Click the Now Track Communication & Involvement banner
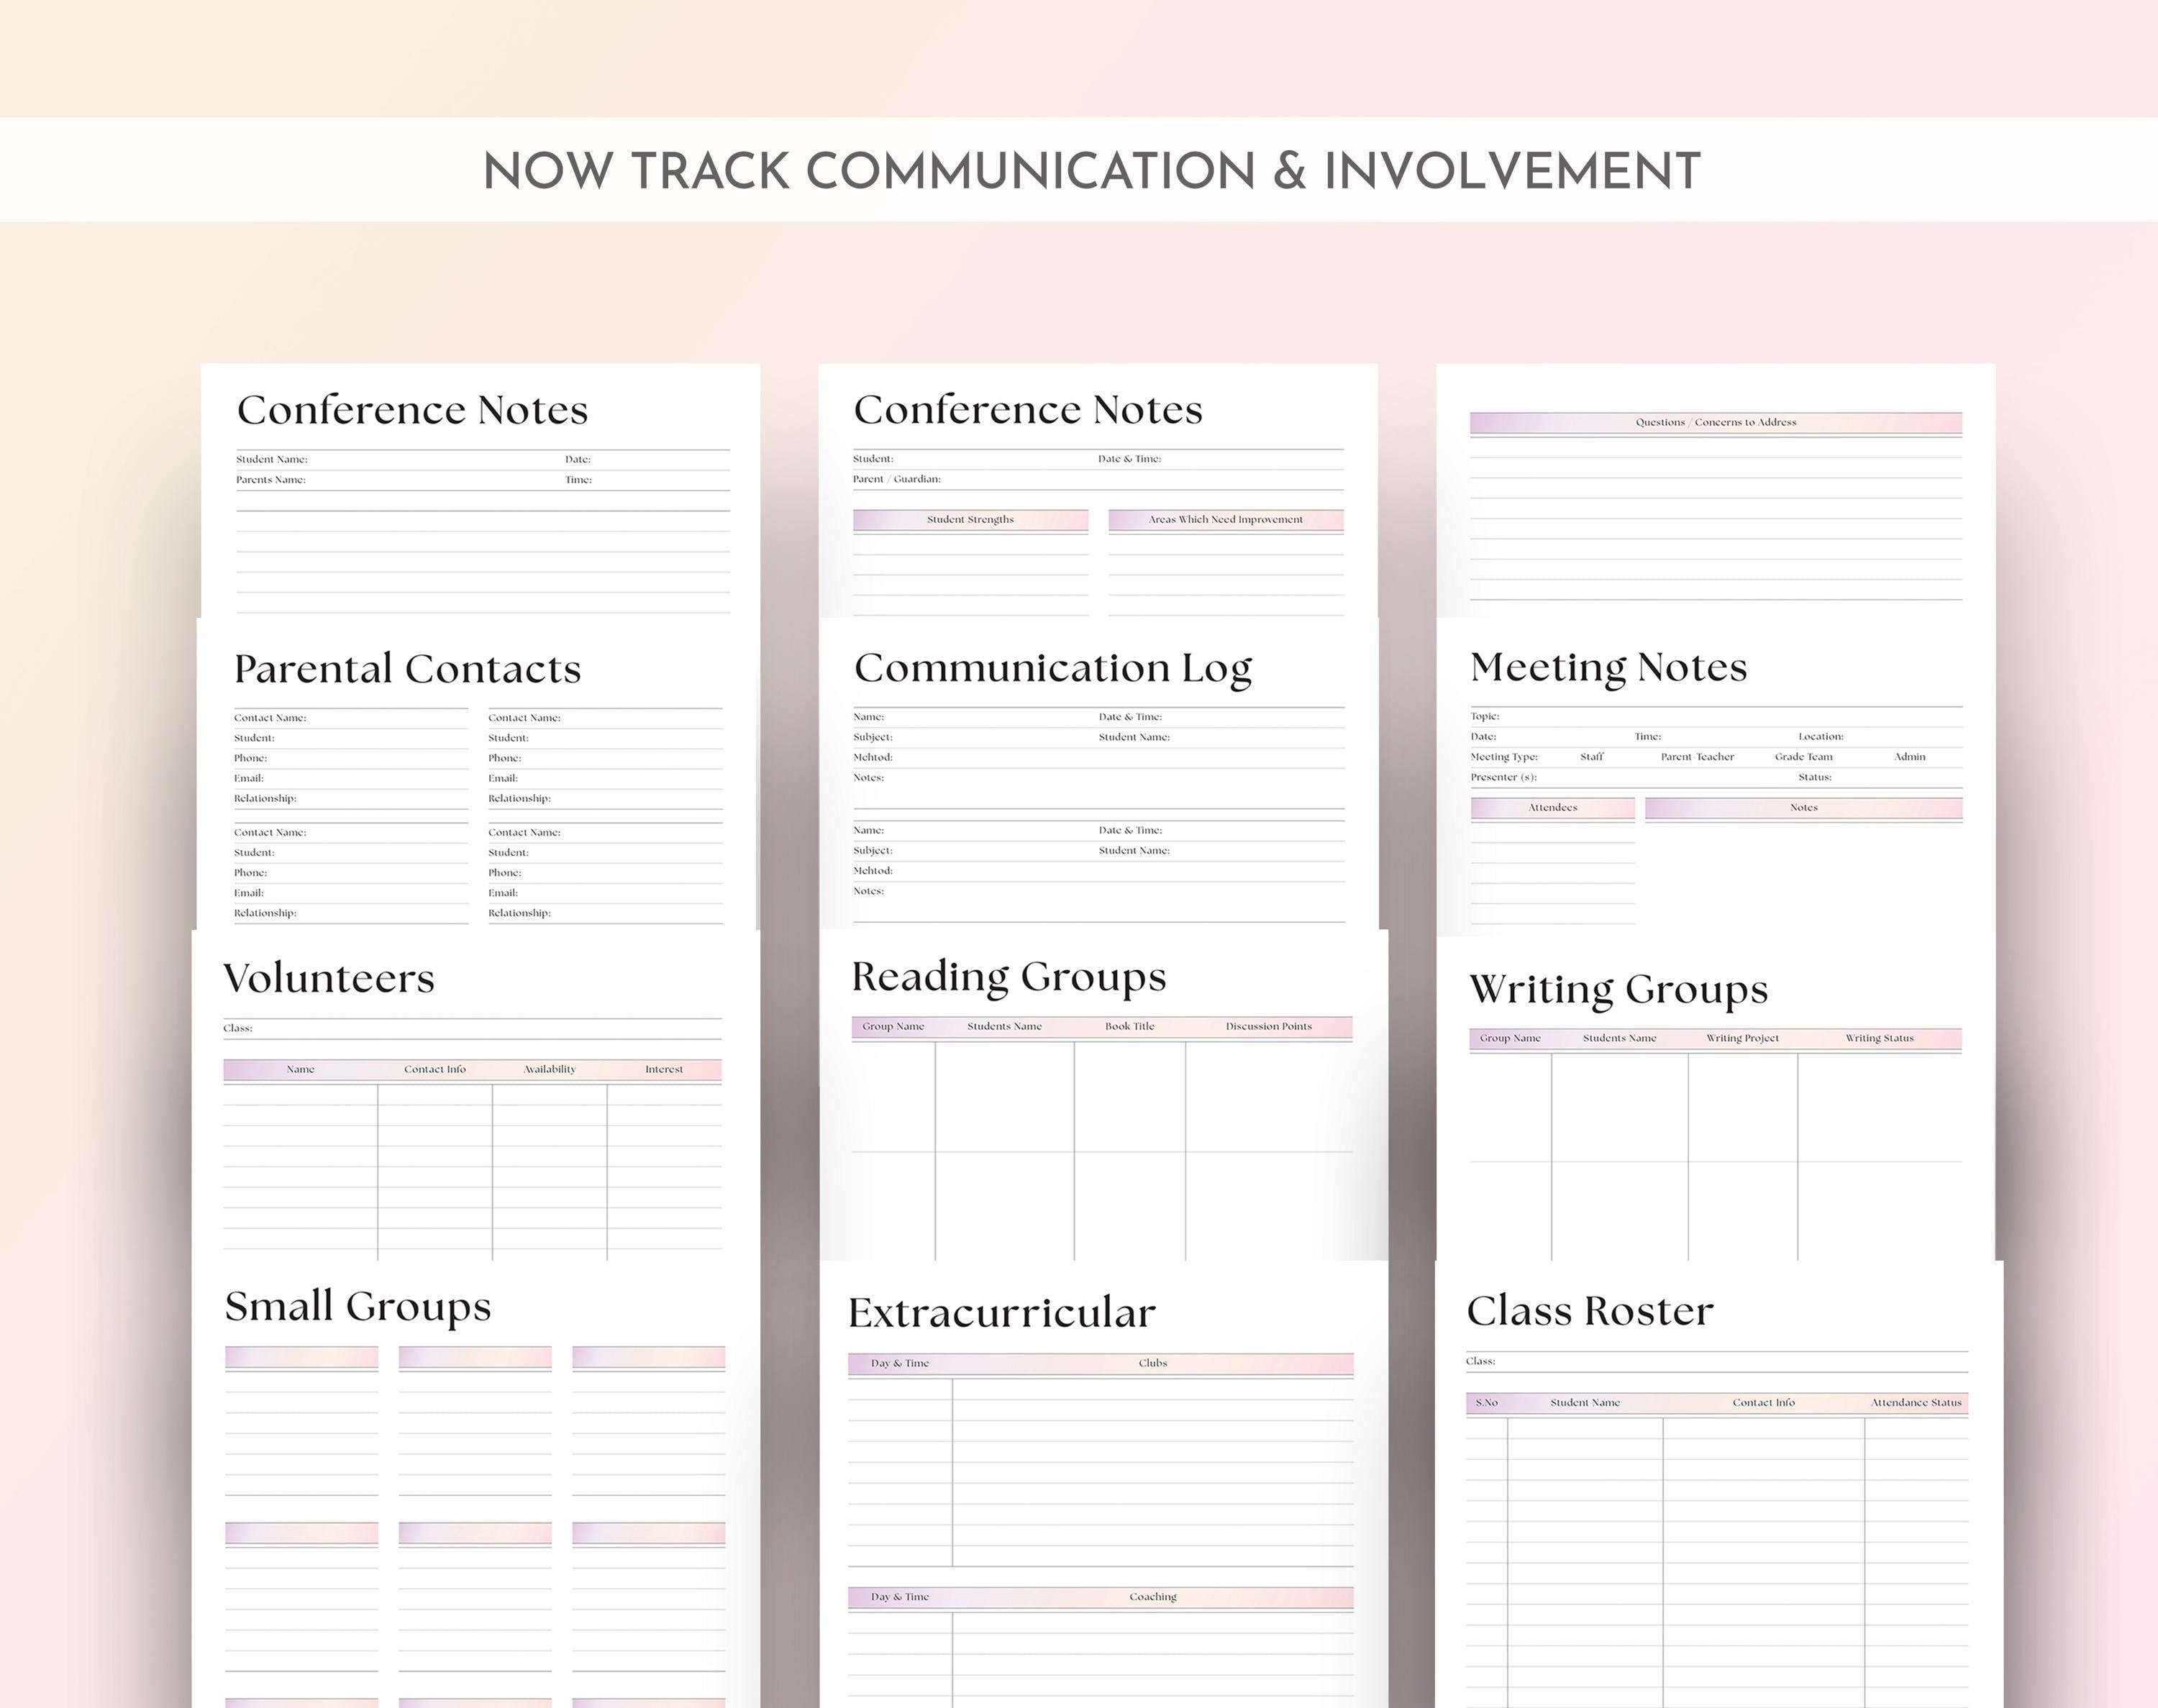 coord(1091,170)
